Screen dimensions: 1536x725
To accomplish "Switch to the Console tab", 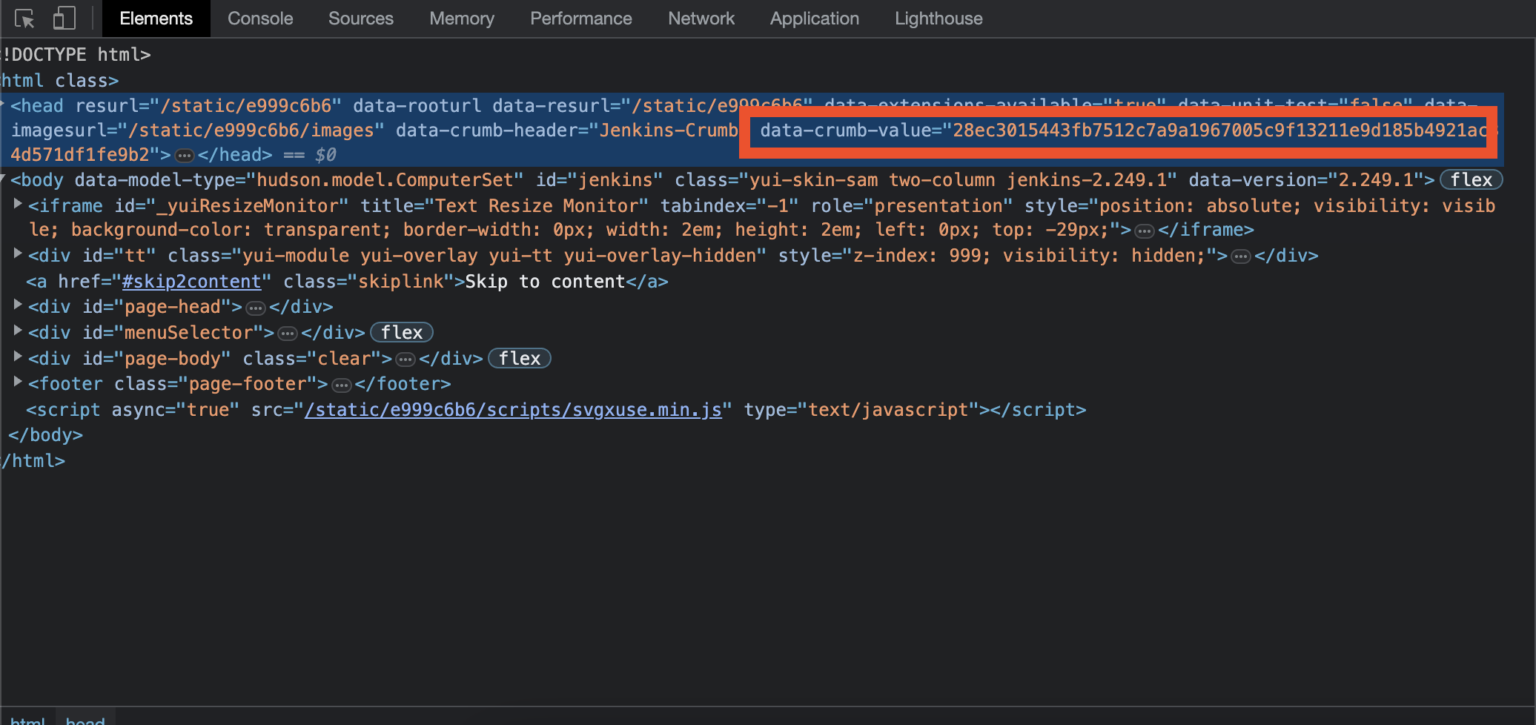I will coord(260,18).
